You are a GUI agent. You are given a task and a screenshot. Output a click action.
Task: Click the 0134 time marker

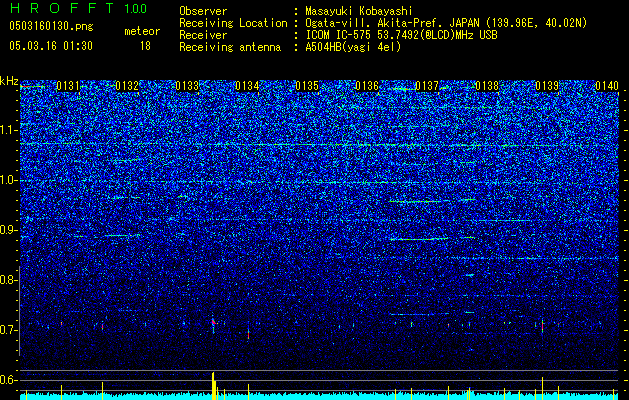coord(247,86)
